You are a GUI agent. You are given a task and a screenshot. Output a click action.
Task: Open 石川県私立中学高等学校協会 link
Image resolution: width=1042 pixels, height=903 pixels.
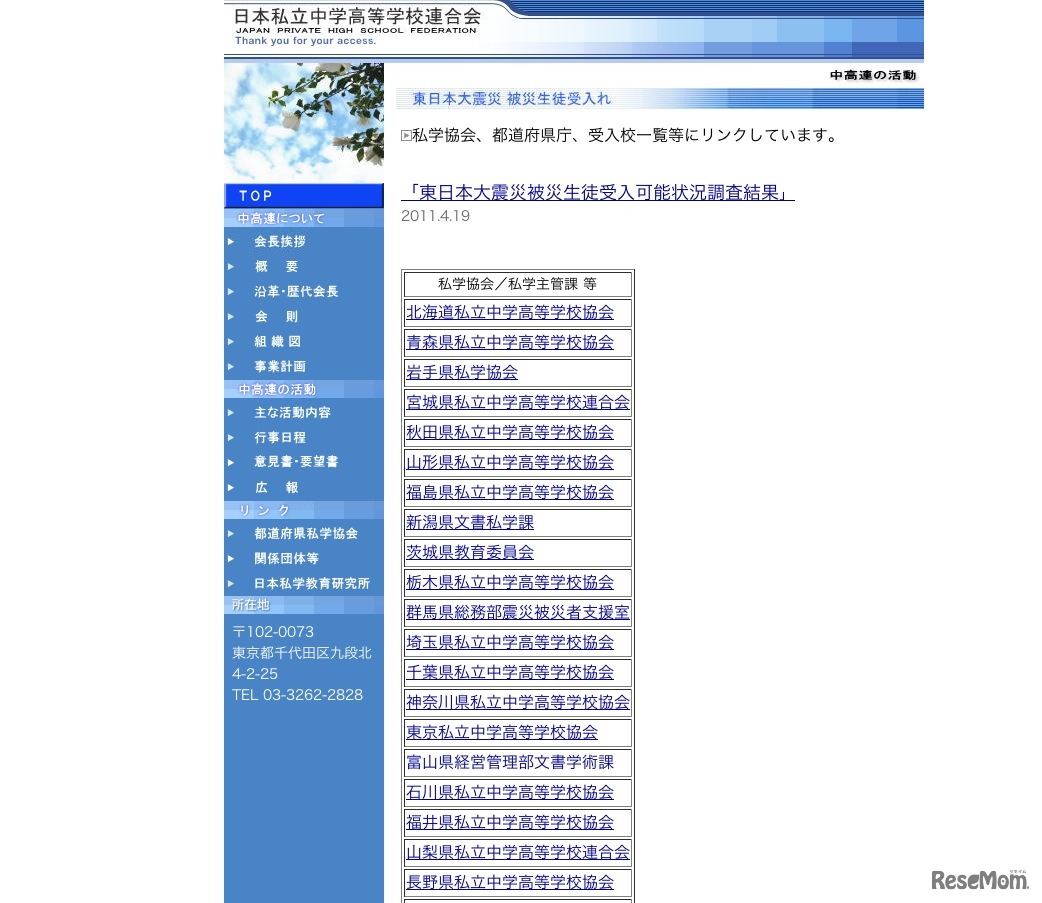tap(510, 792)
